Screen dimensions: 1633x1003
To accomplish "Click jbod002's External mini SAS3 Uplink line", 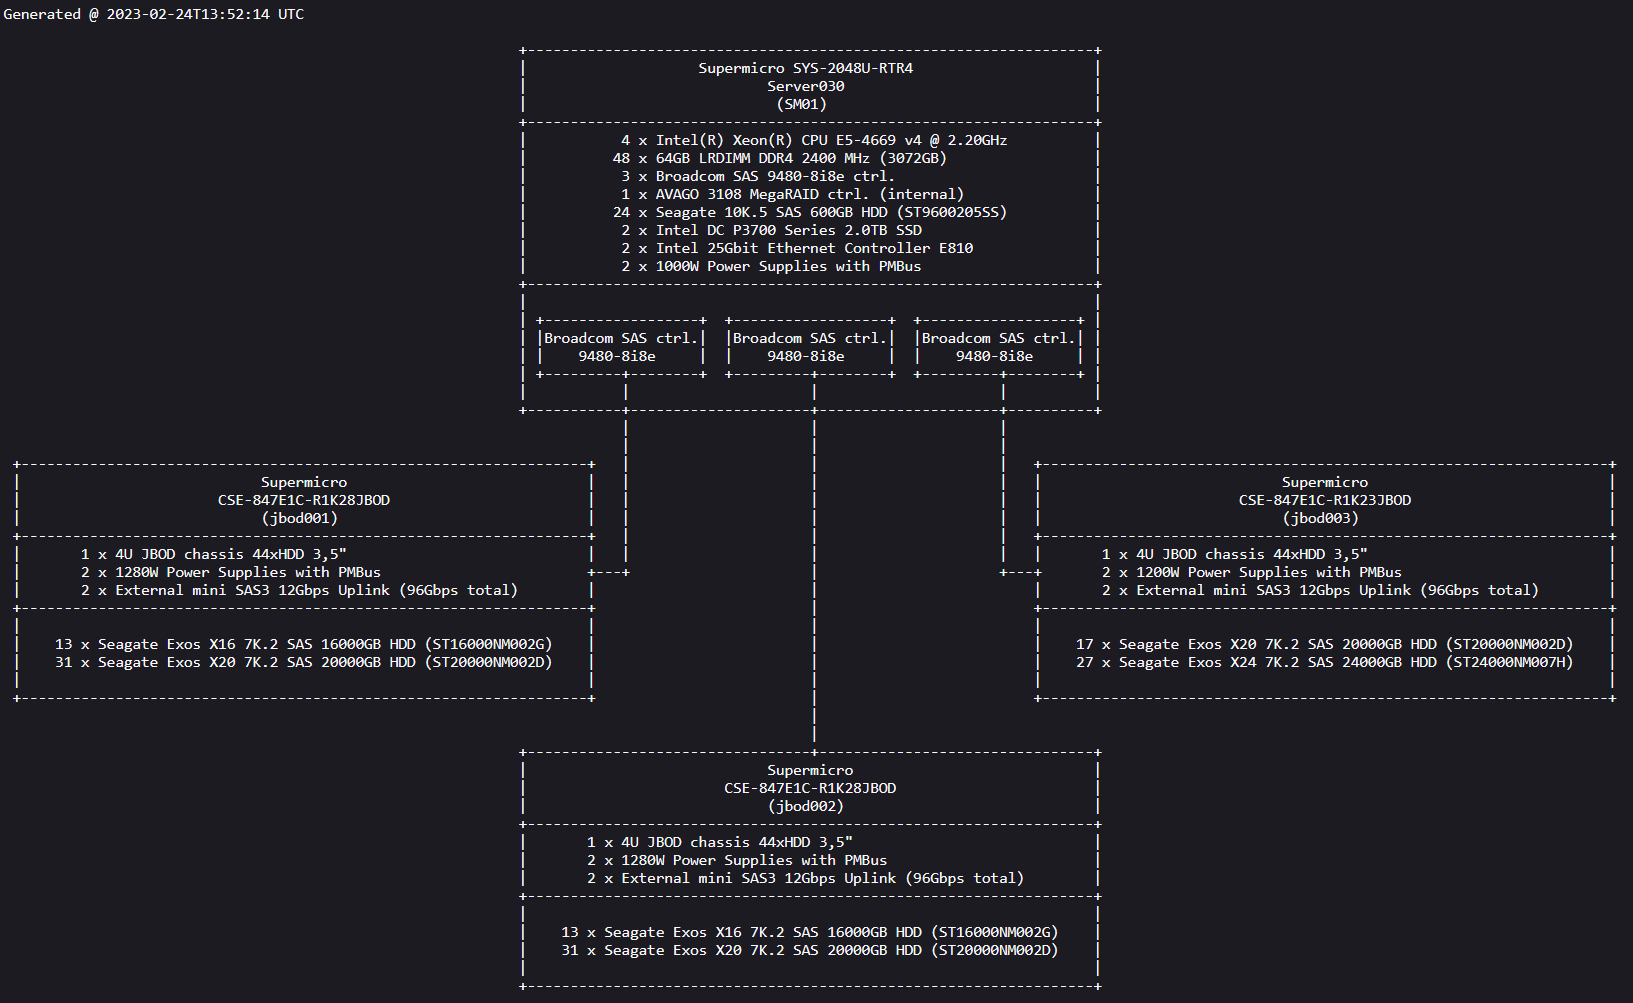I will pyautogui.click(x=805, y=878).
